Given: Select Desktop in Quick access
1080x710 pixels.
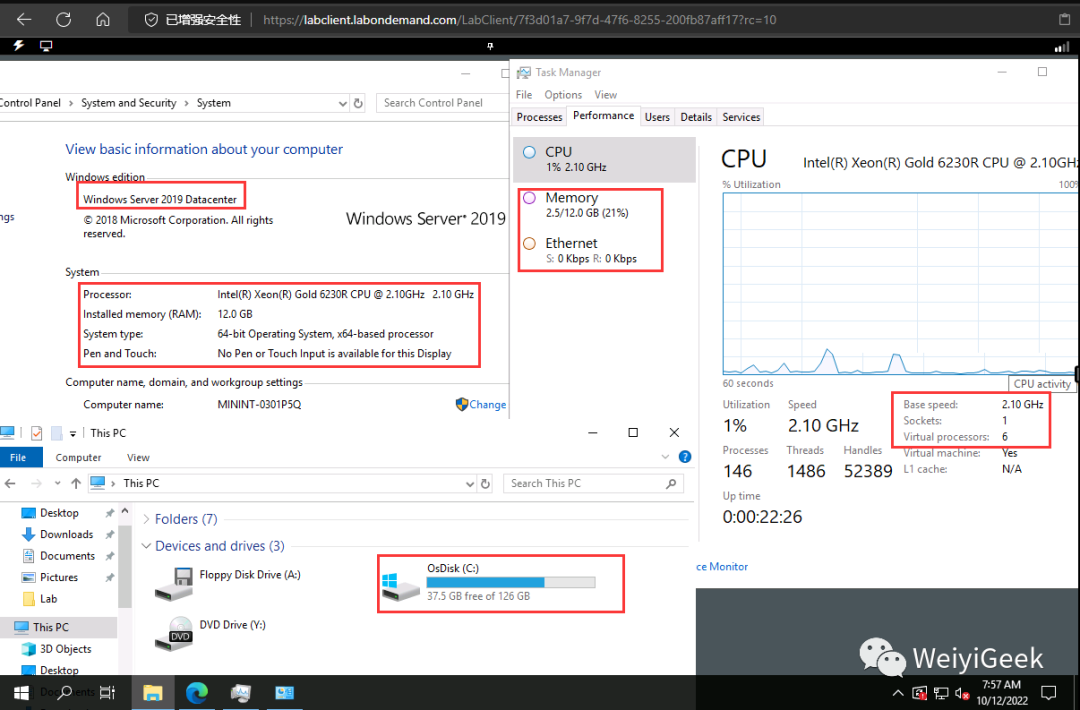Looking at the screenshot, I should (59, 513).
